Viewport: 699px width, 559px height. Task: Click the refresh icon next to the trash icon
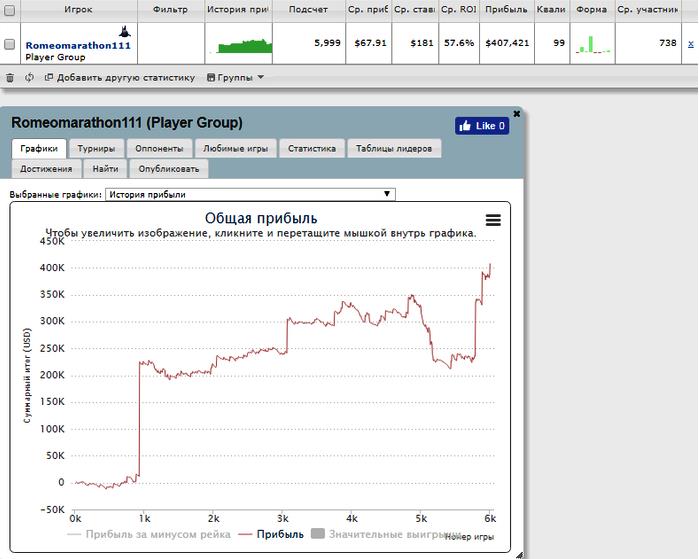(29, 78)
